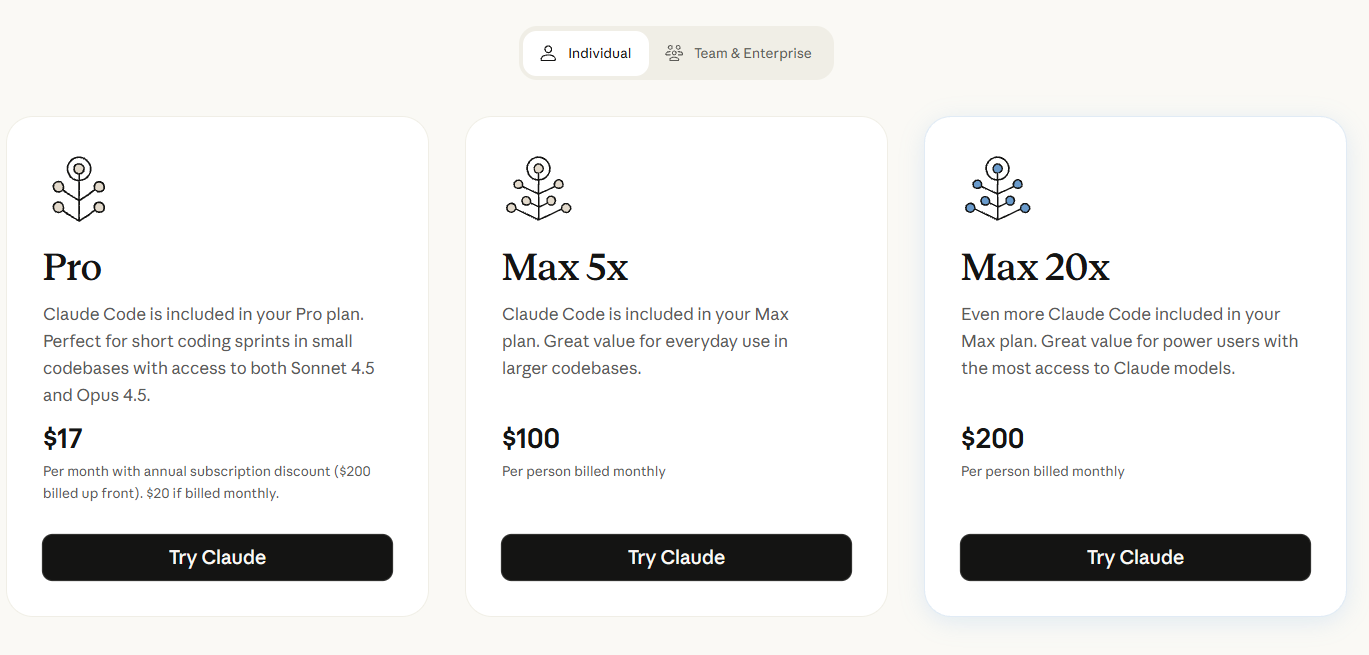
Task: Click the Max 20x description about power users
Action: 1129,341
